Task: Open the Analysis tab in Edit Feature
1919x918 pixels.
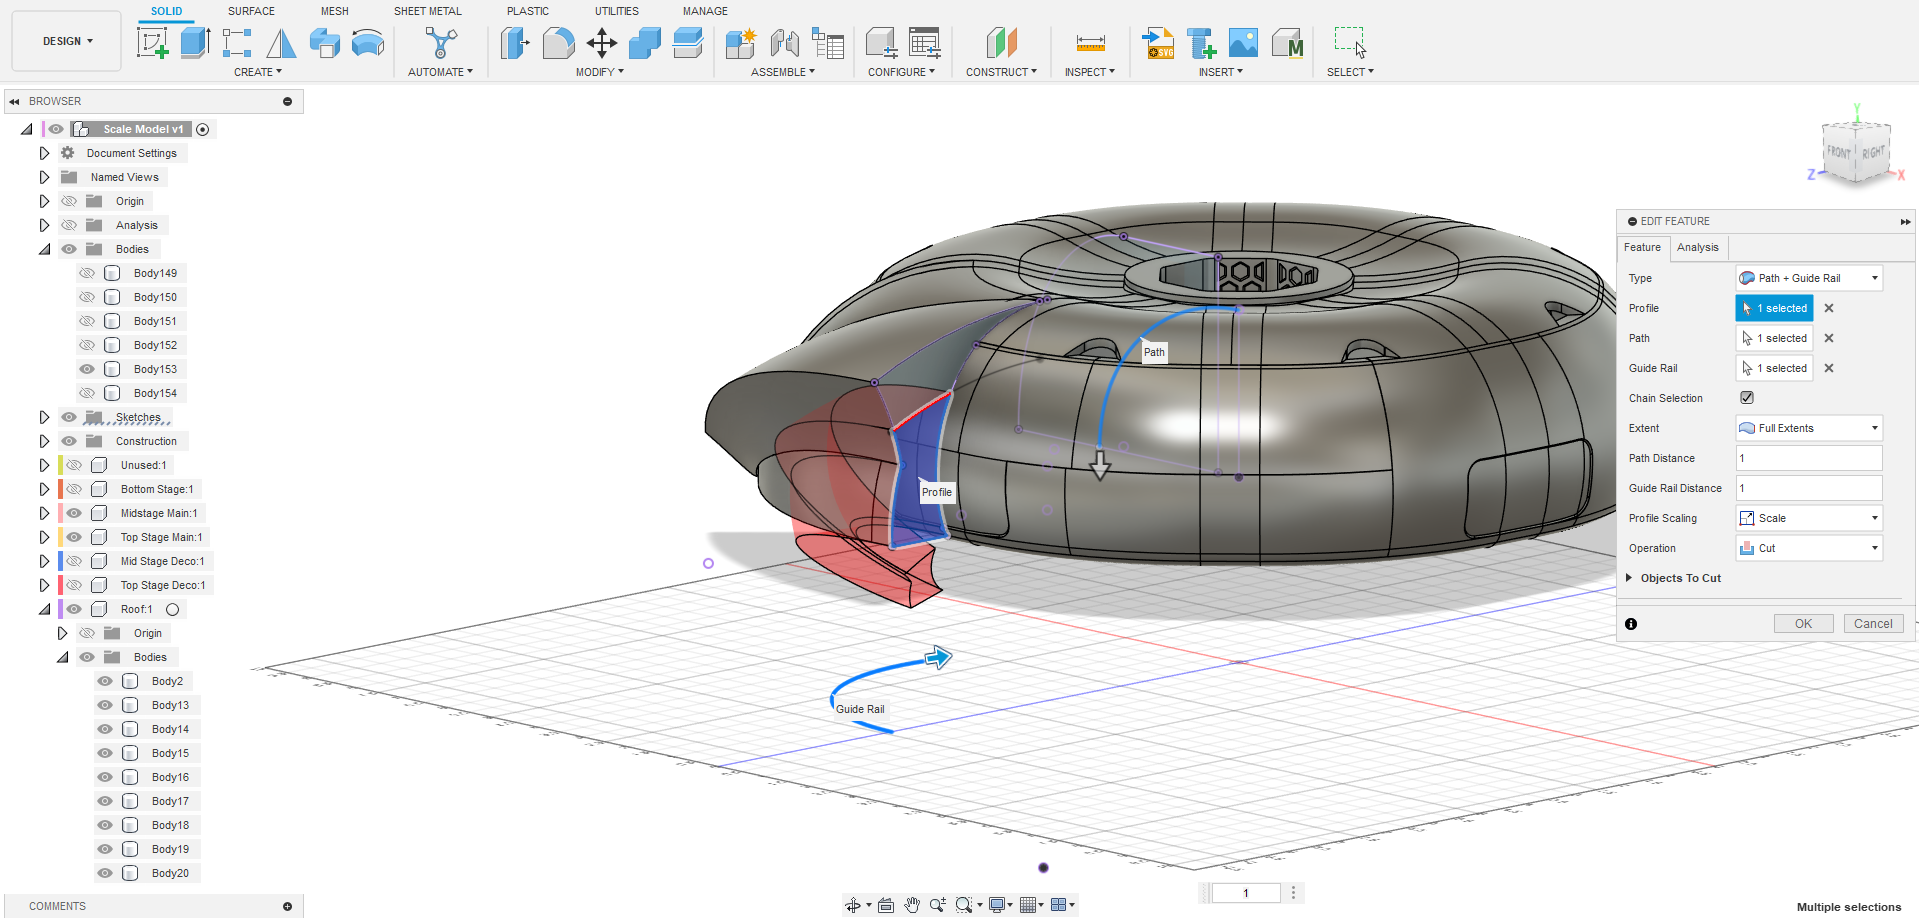Action: [x=1698, y=247]
